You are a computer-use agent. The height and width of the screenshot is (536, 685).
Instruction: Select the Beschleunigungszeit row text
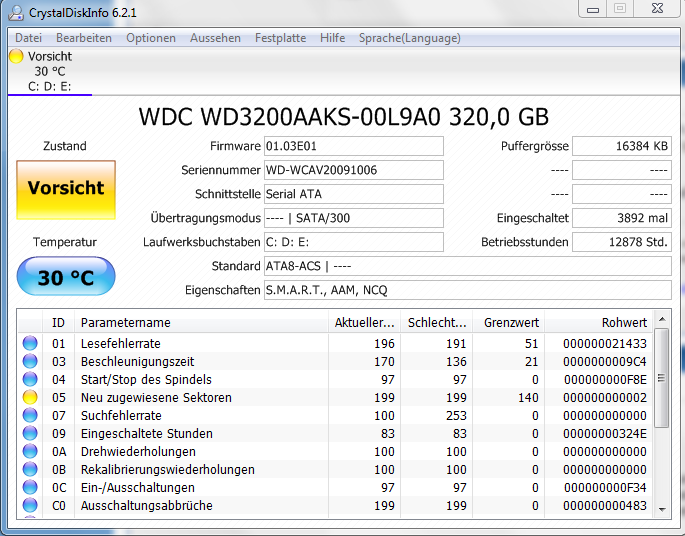[138, 361]
